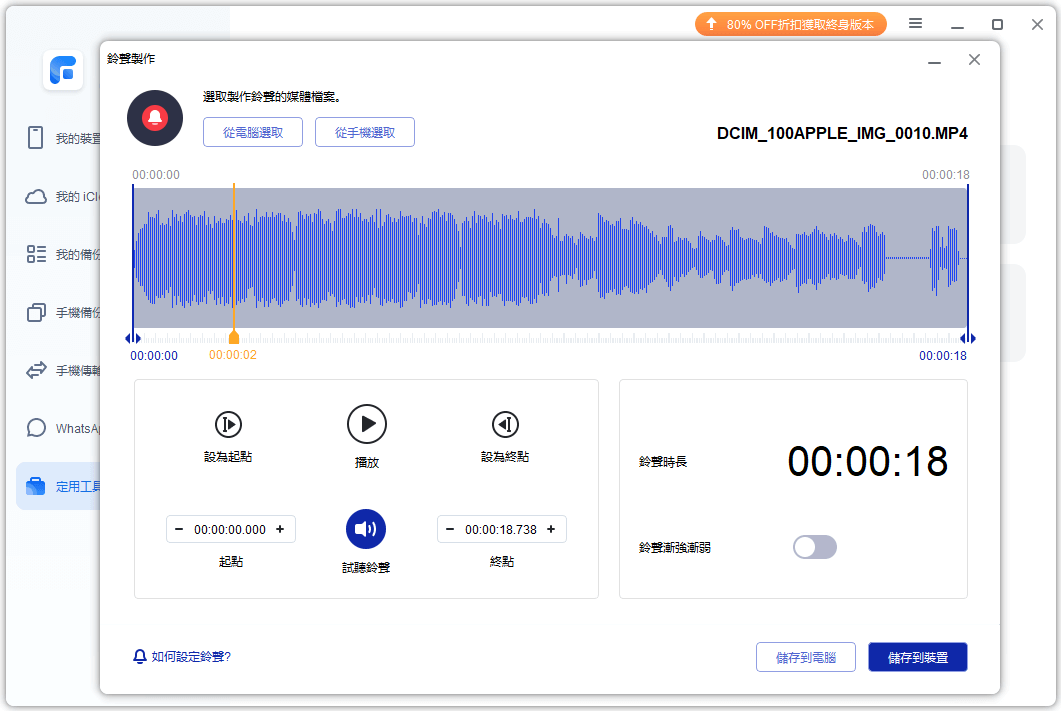Click the 起點 time input field
This screenshot has height=711, width=1061.
pyautogui.click(x=230, y=530)
